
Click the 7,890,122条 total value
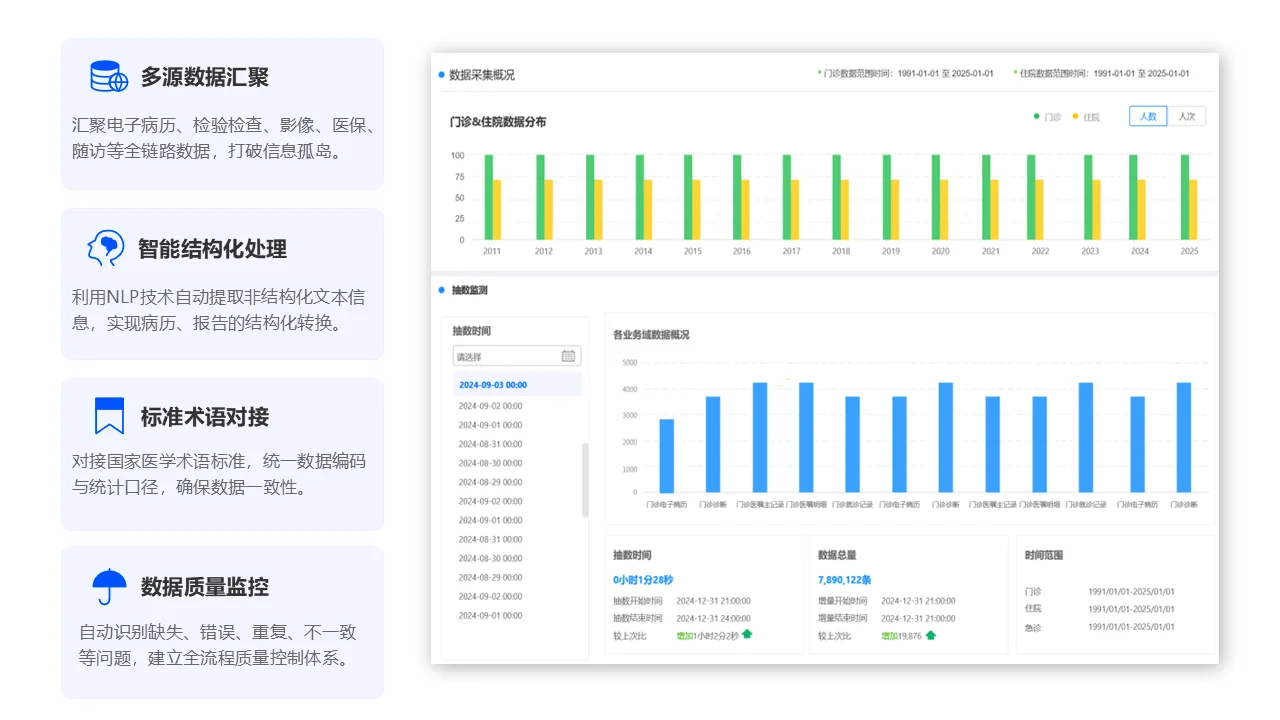pos(844,579)
